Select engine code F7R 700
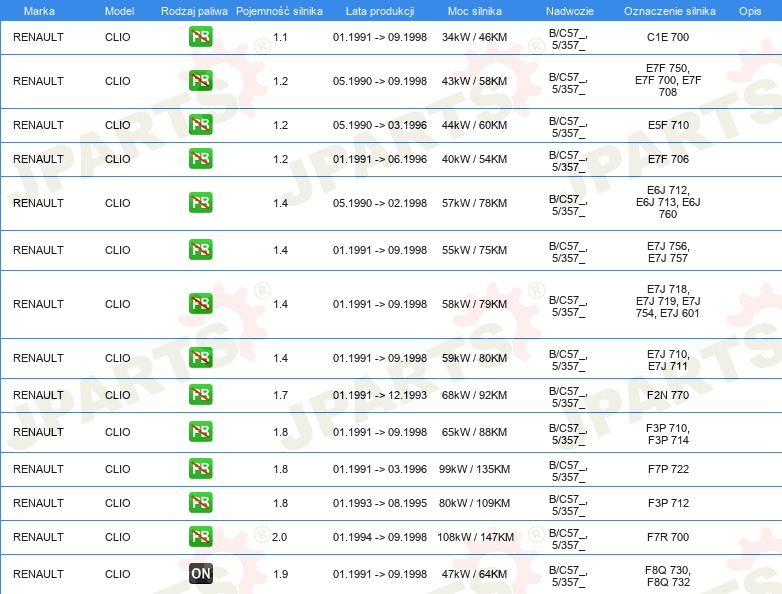782x594 pixels. [668, 537]
